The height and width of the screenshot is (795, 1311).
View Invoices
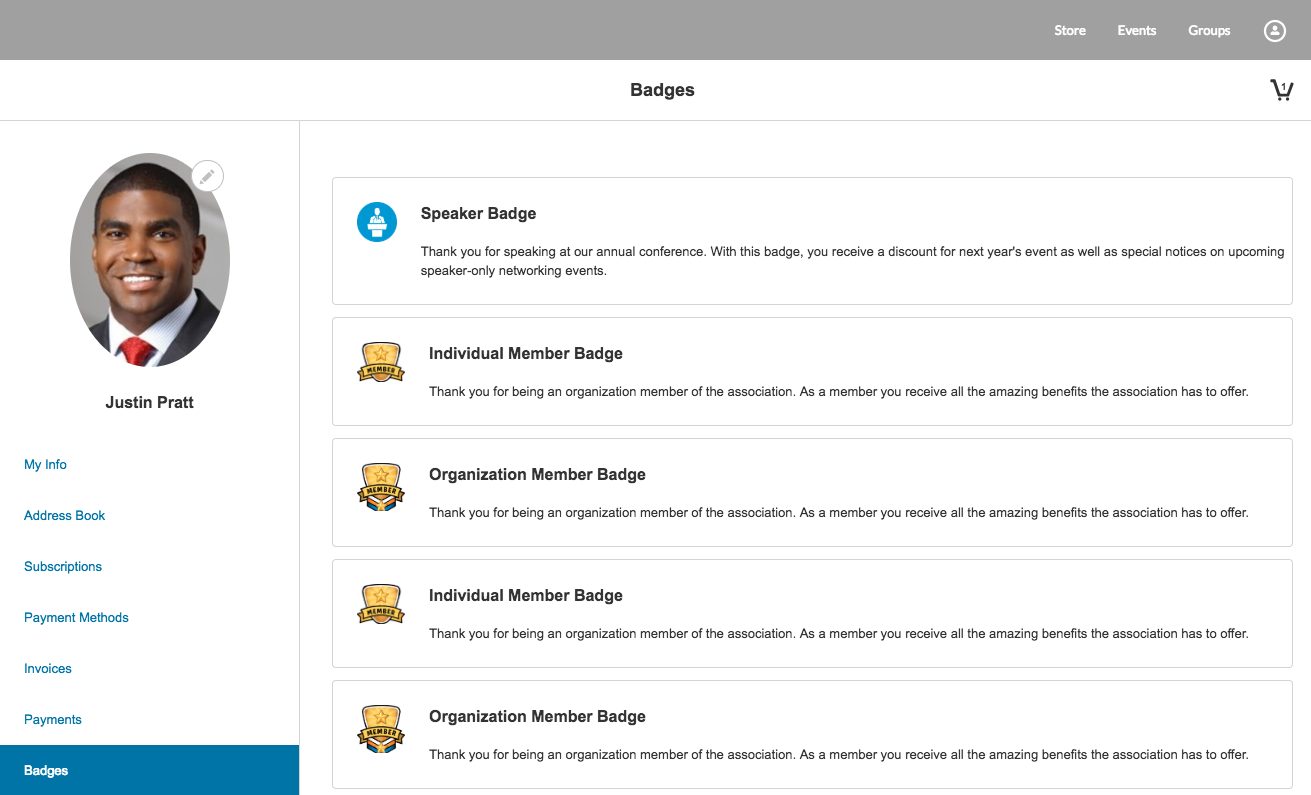point(47,668)
